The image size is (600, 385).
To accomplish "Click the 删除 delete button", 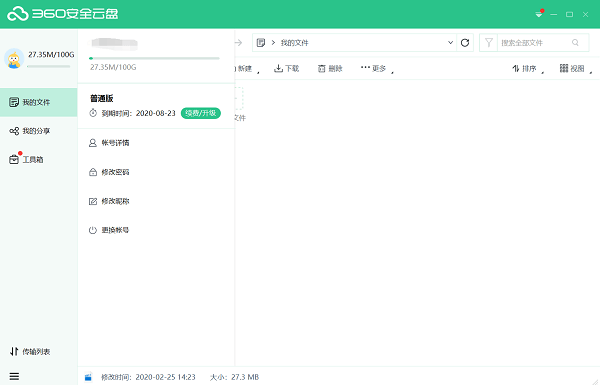I will coord(330,69).
